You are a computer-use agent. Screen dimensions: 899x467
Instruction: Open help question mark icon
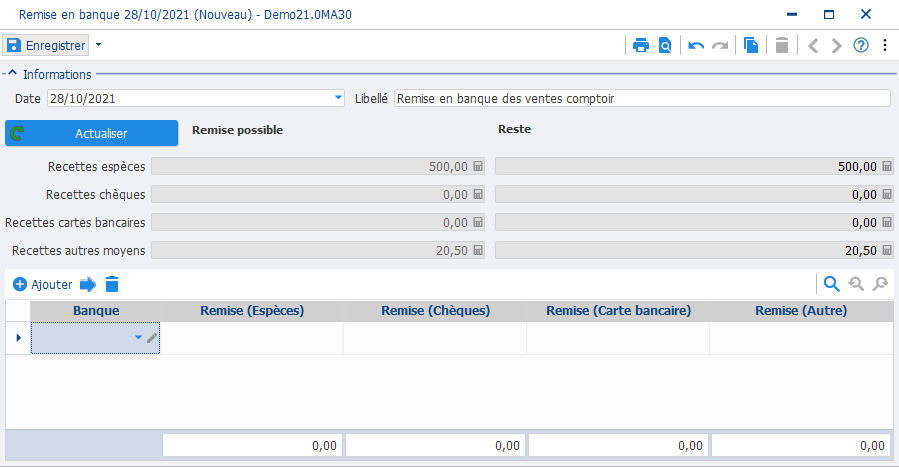click(861, 45)
